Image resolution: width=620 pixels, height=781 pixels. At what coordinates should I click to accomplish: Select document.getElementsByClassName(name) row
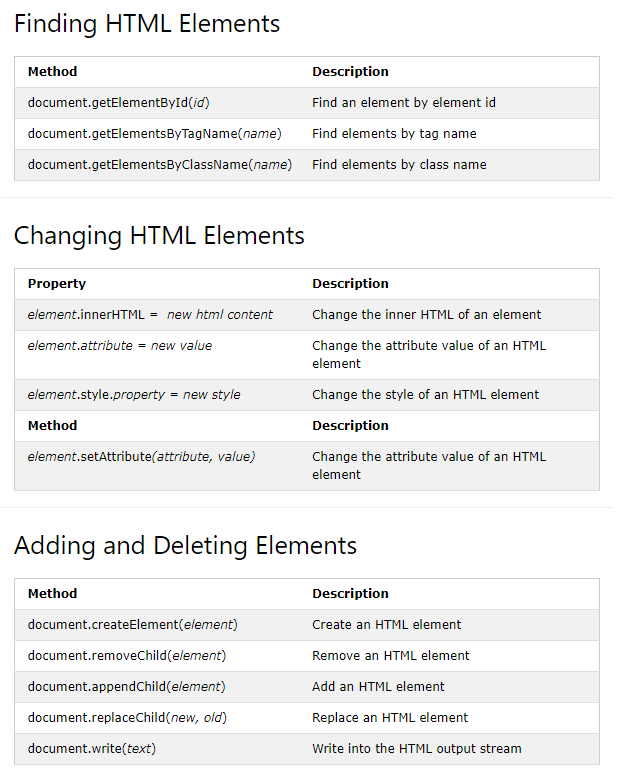pyautogui.click(x=307, y=165)
